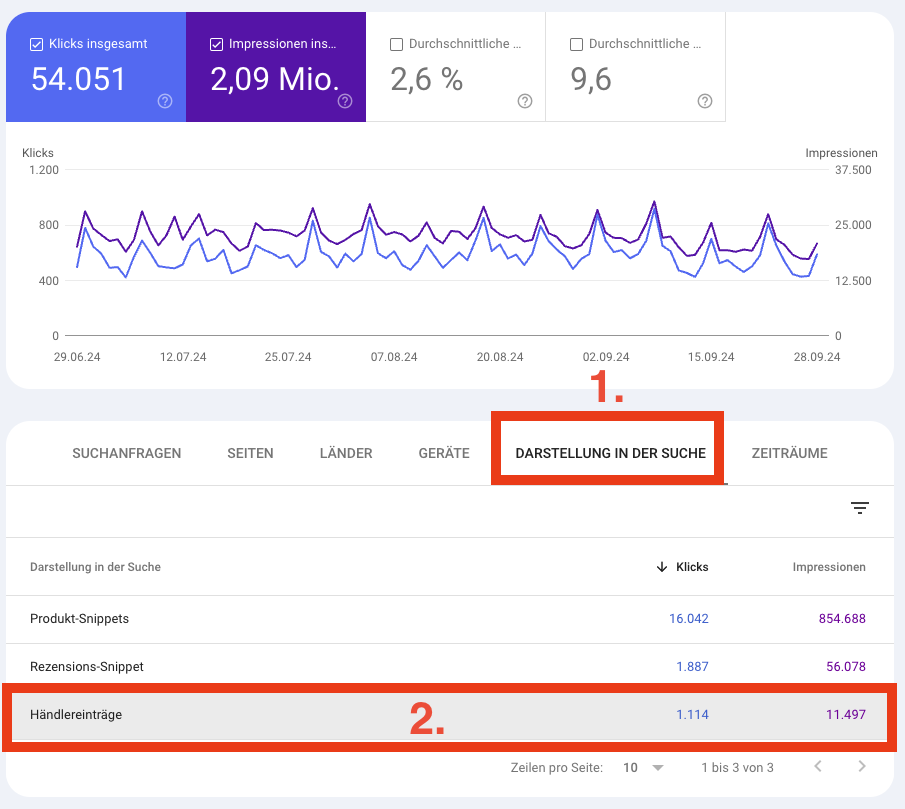905x809 pixels.
Task: Go to previous page arrow
Action: [x=817, y=767]
